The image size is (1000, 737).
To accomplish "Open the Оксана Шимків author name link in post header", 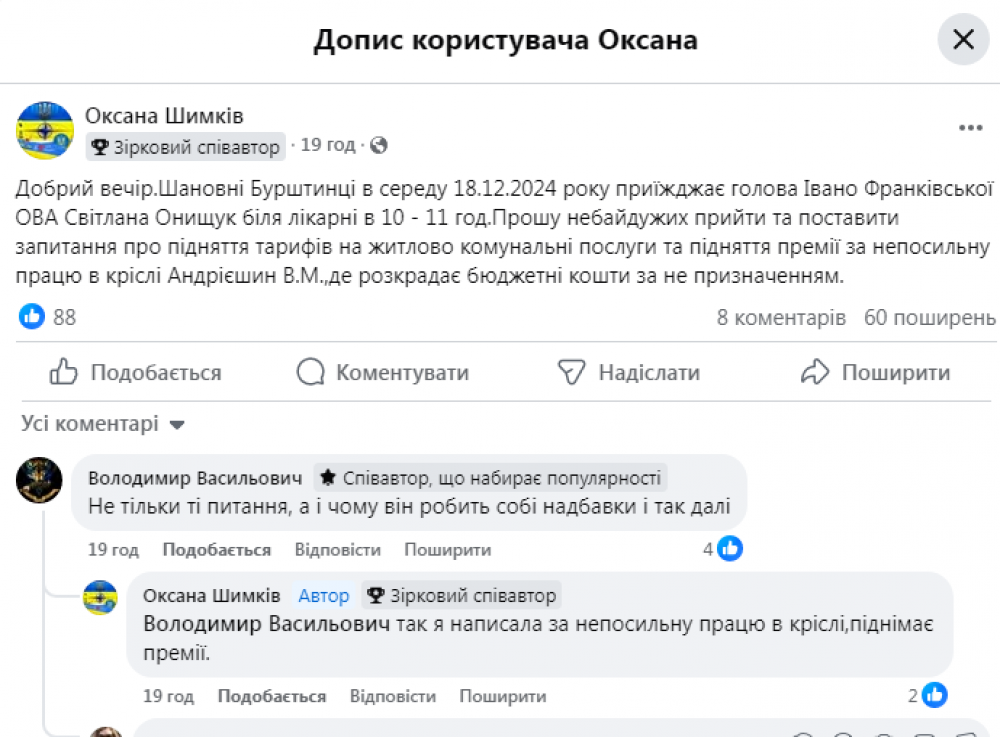I will coord(164,117).
